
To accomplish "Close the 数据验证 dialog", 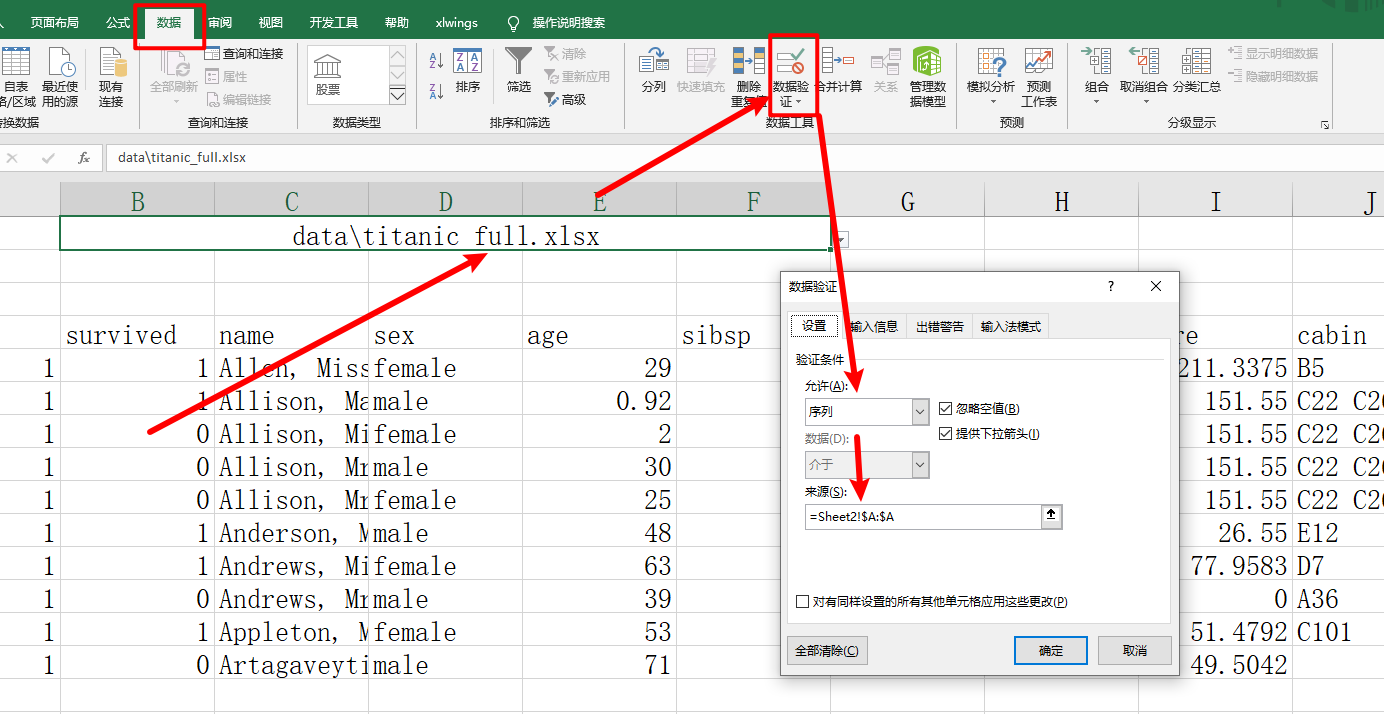I will pyautogui.click(x=1156, y=286).
